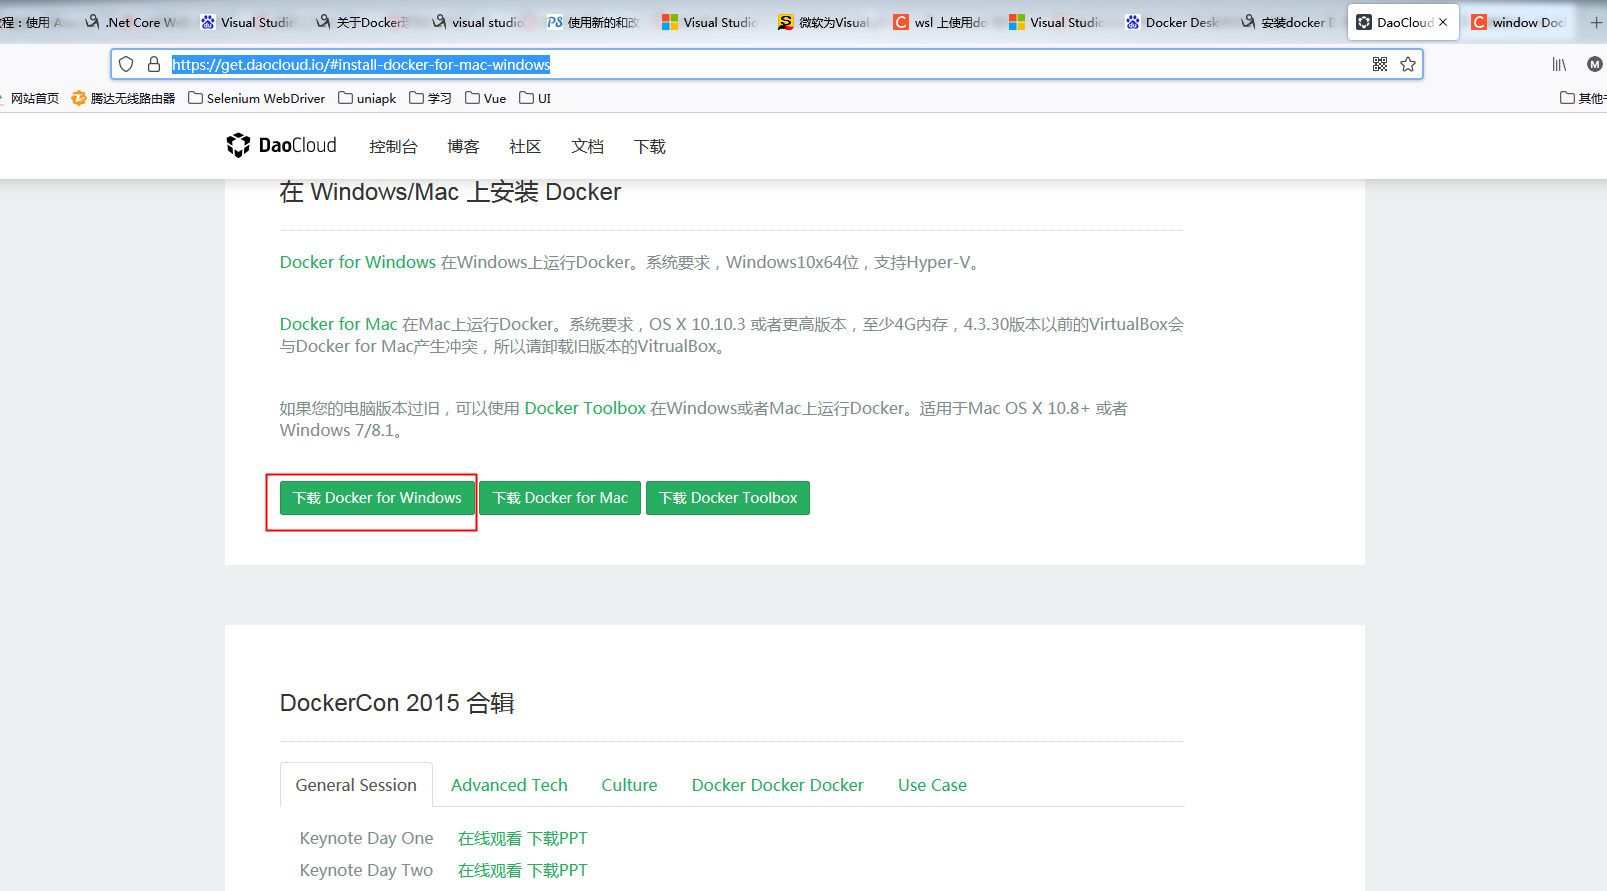
Task: Open the library sidebar icon
Action: 1559,65
